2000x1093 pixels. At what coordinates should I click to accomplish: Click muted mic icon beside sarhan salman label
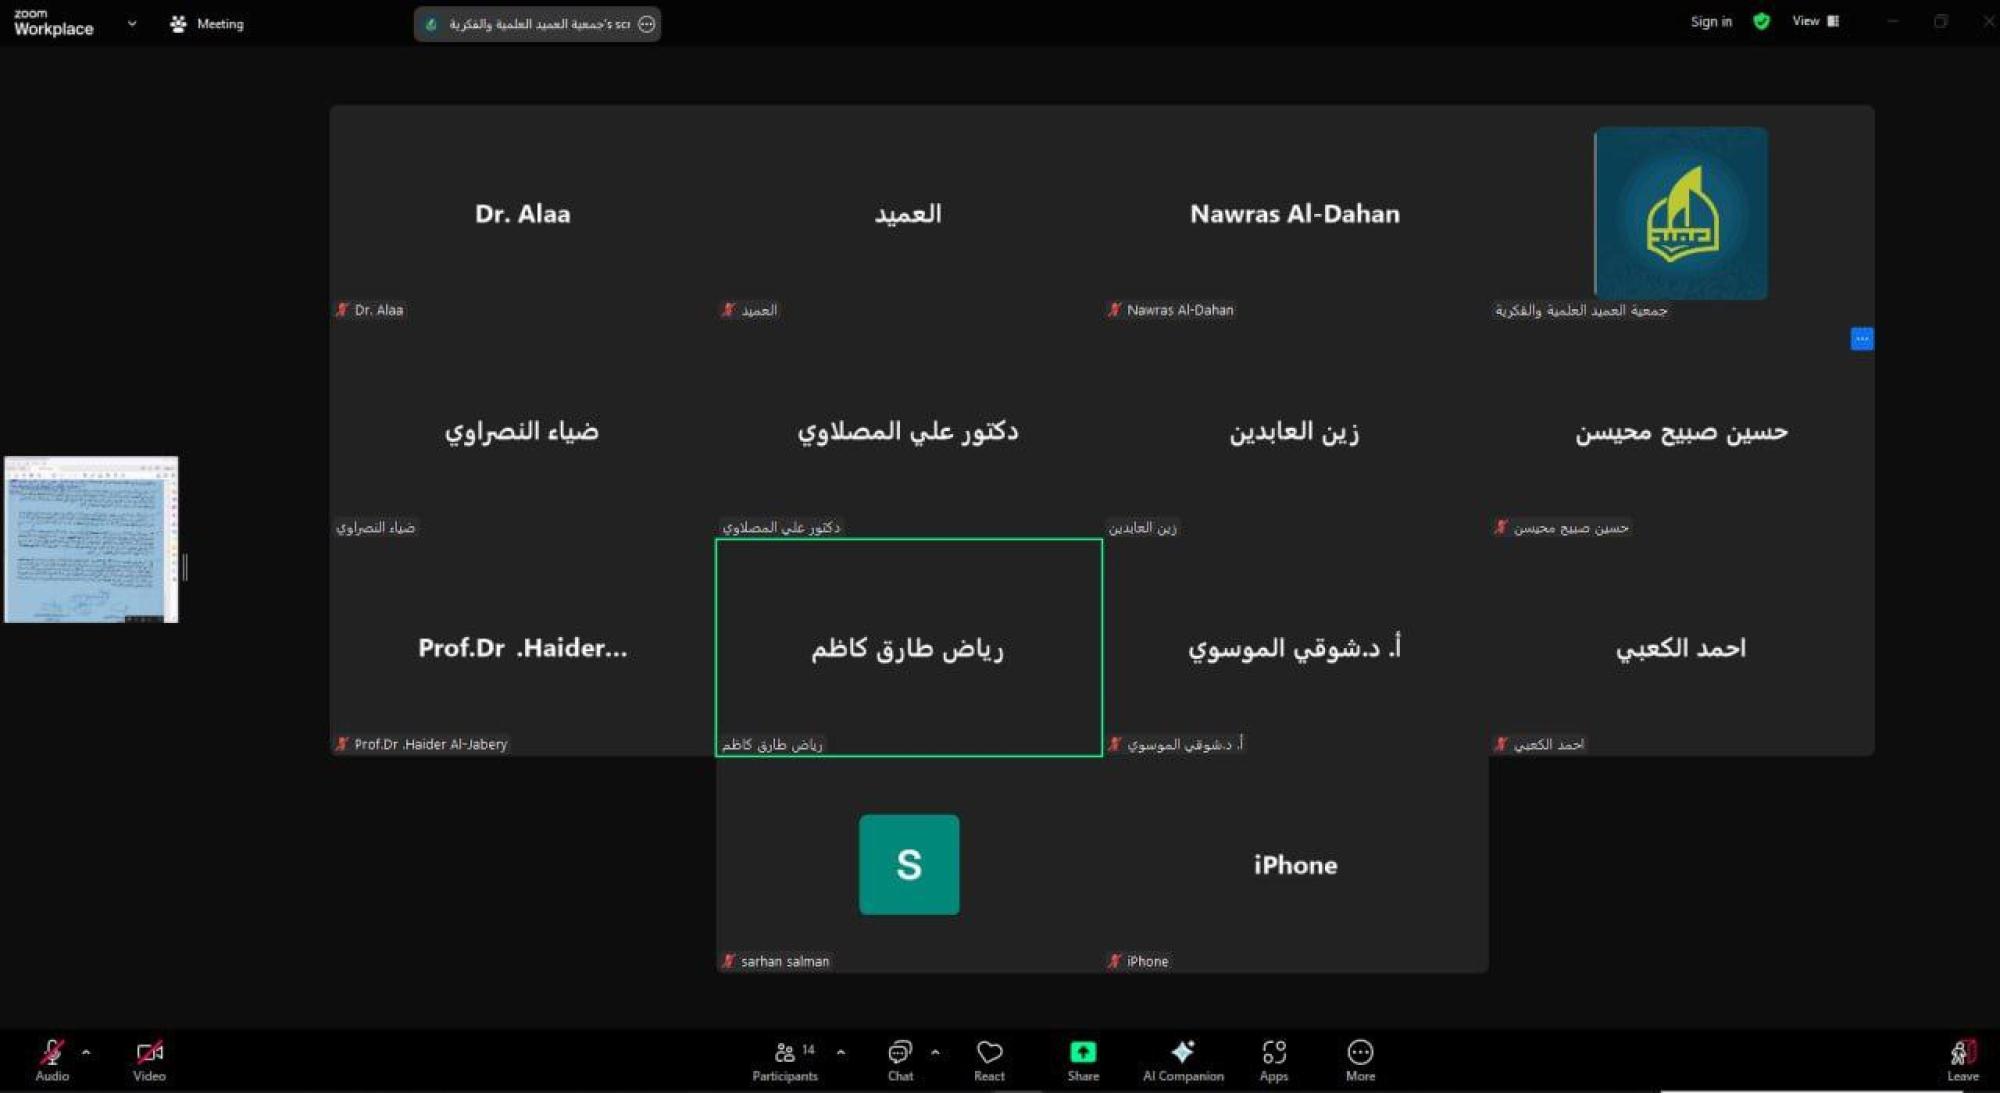[729, 961]
